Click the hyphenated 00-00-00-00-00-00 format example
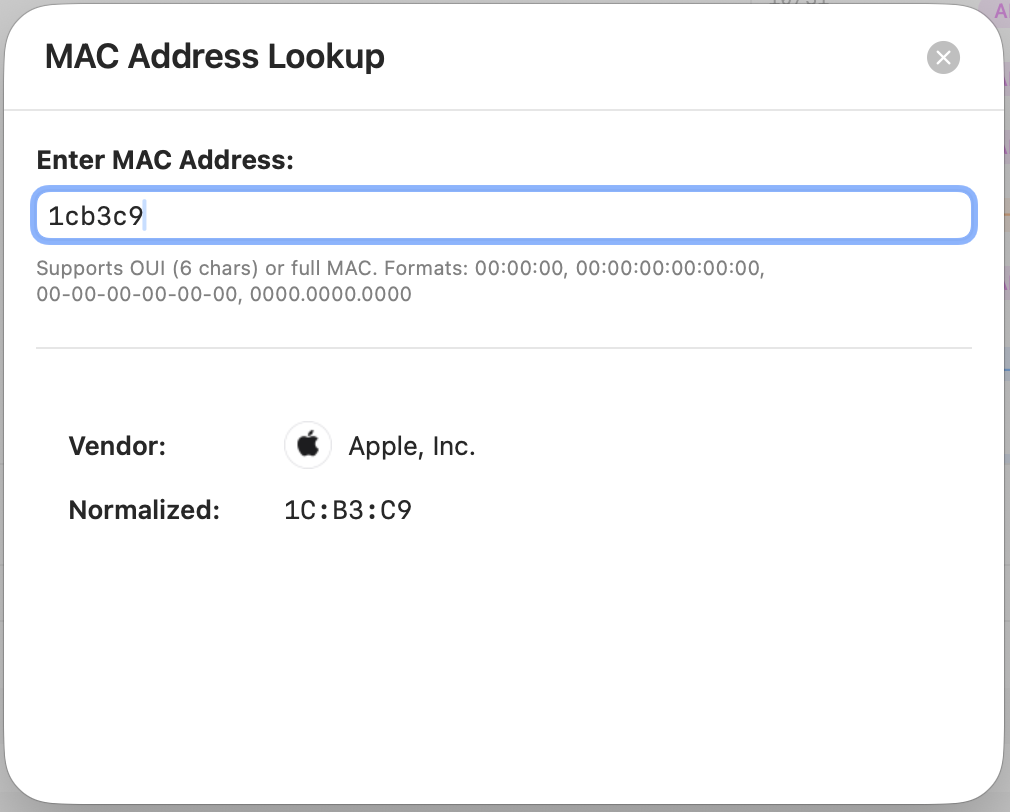Screen dimensions: 1010x812 click(x=138, y=295)
